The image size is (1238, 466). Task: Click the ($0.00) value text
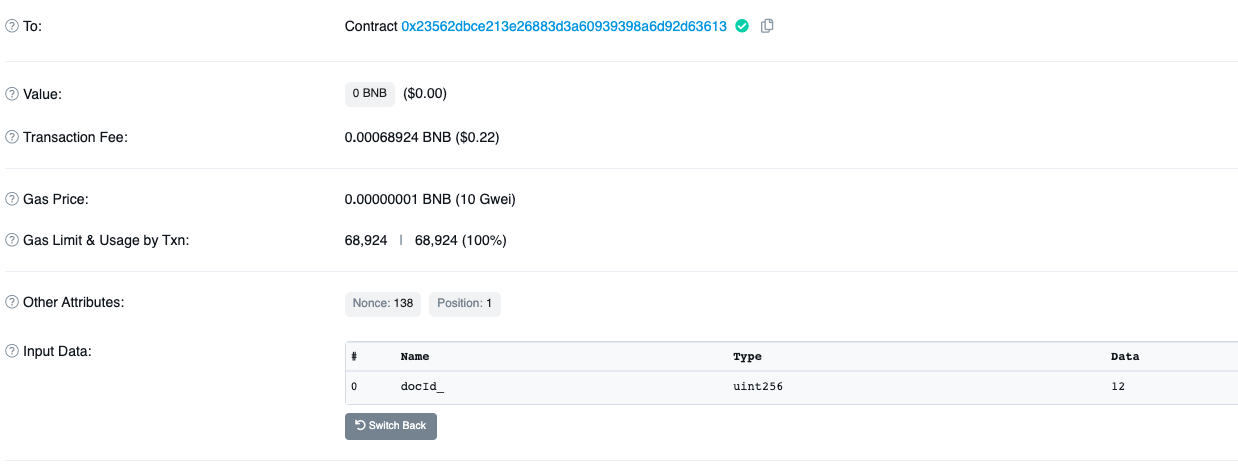(x=425, y=93)
